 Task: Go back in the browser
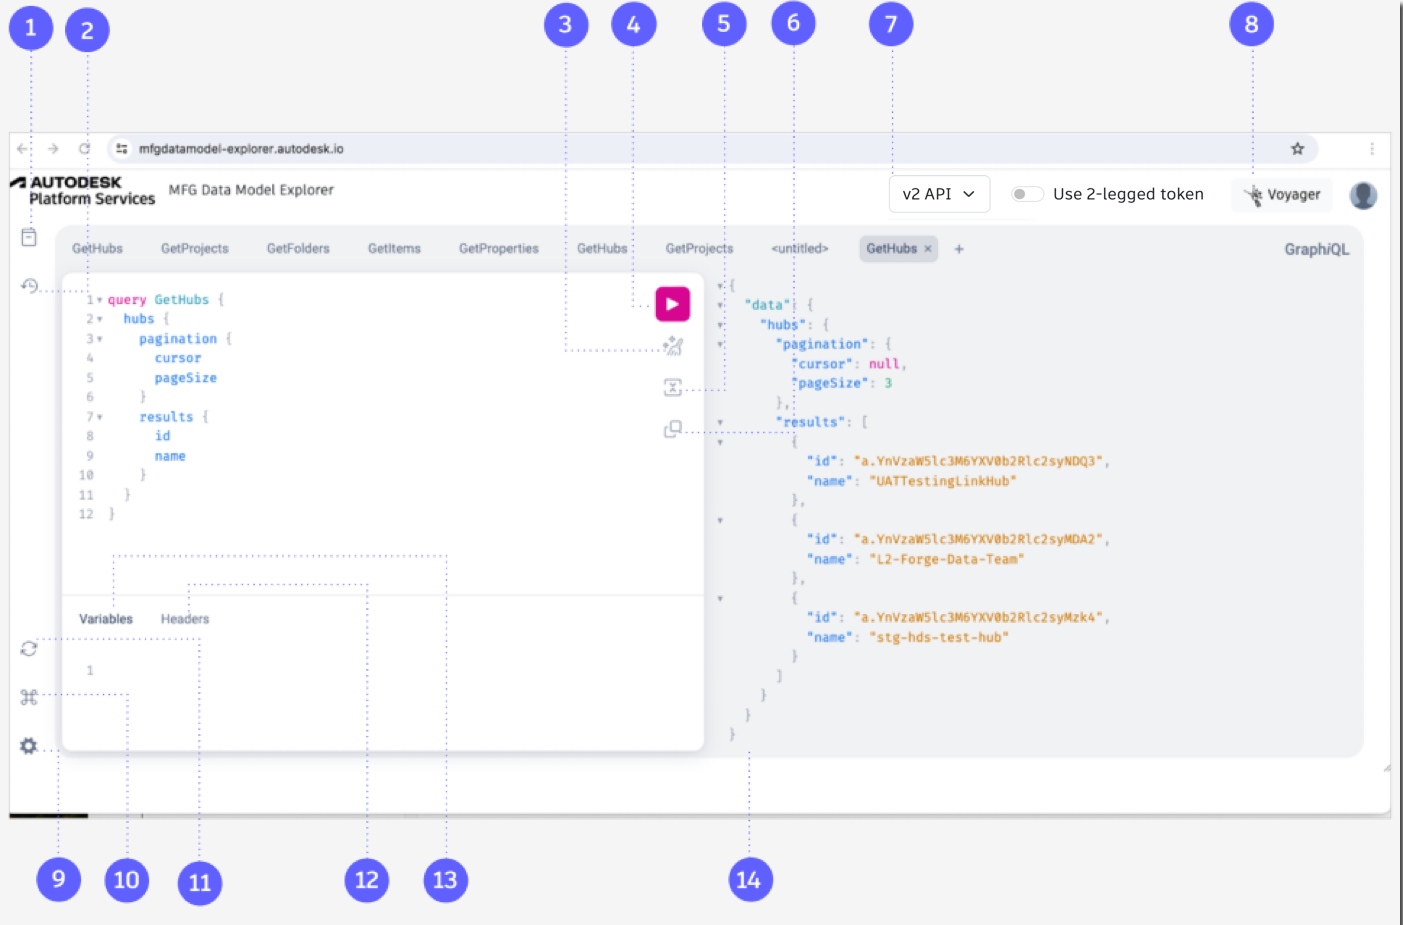pos(23,149)
